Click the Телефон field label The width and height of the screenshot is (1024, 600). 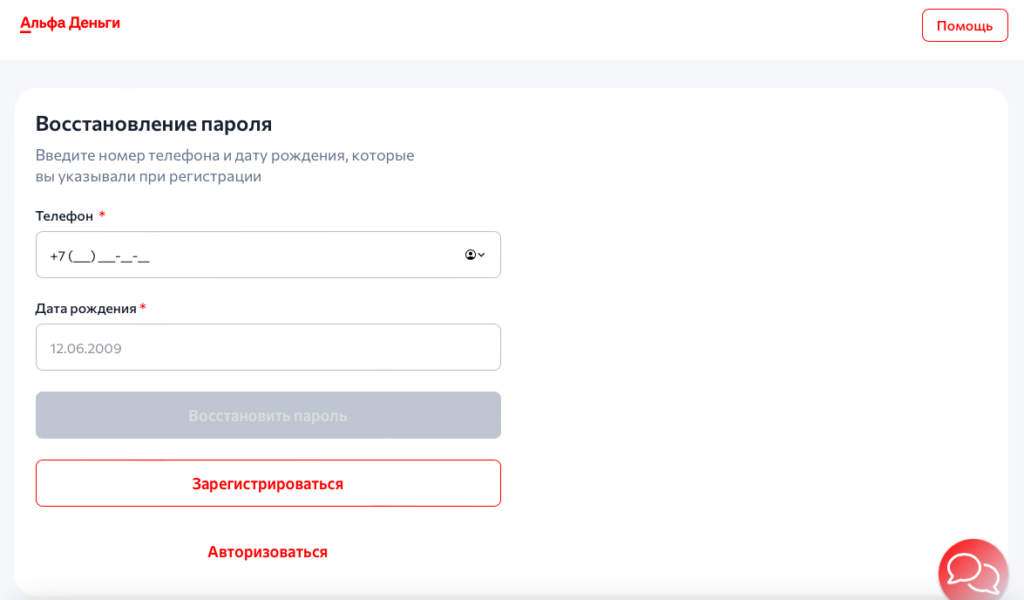click(x=63, y=215)
